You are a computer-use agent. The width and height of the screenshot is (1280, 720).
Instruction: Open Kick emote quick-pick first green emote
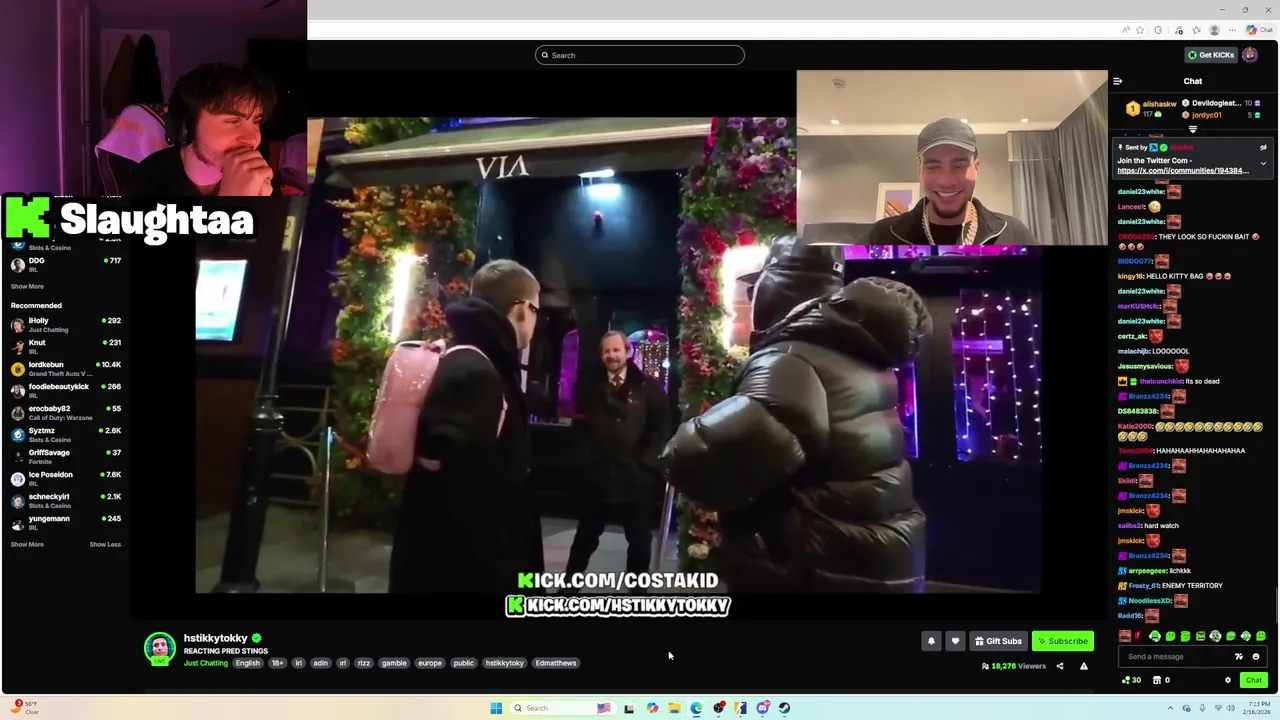click(x=1155, y=636)
